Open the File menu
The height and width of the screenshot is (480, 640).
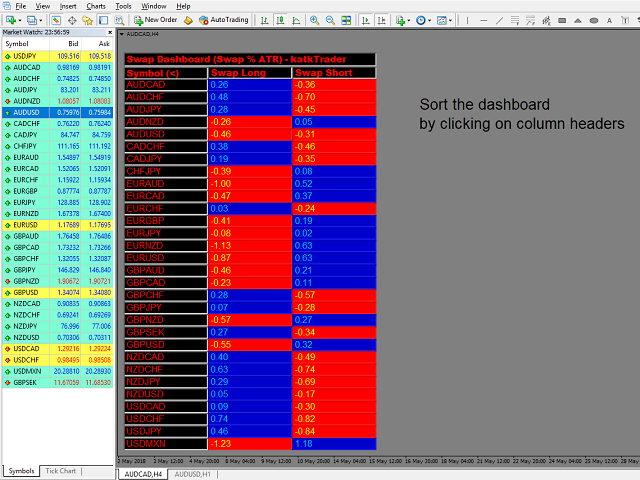[x=20, y=6]
